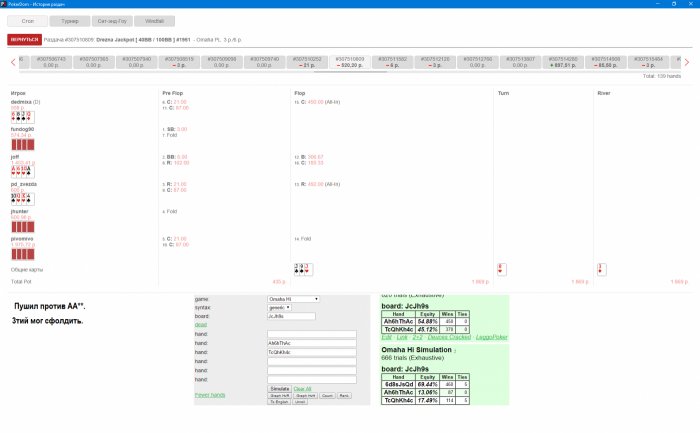Click the river community card
700x433 pixels.
(602, 269)
